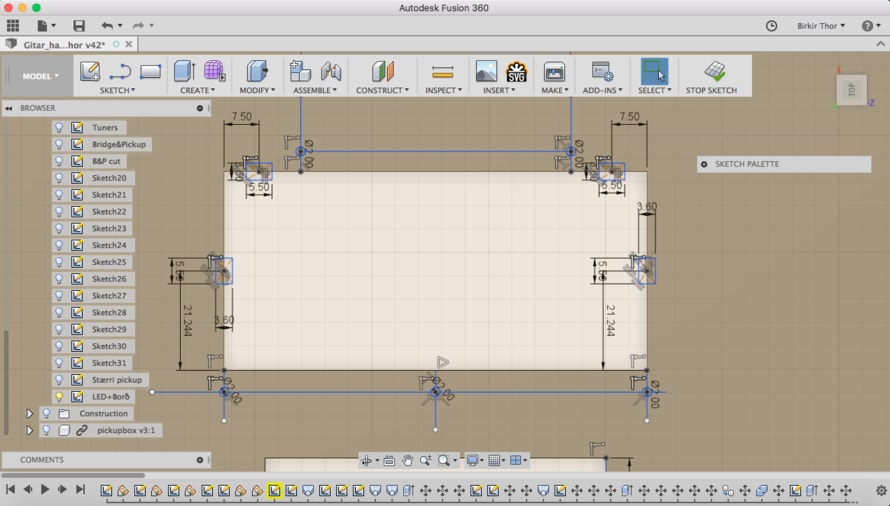
Task: Open Birkir Thor account dropdown
Action: click(821, 26)
